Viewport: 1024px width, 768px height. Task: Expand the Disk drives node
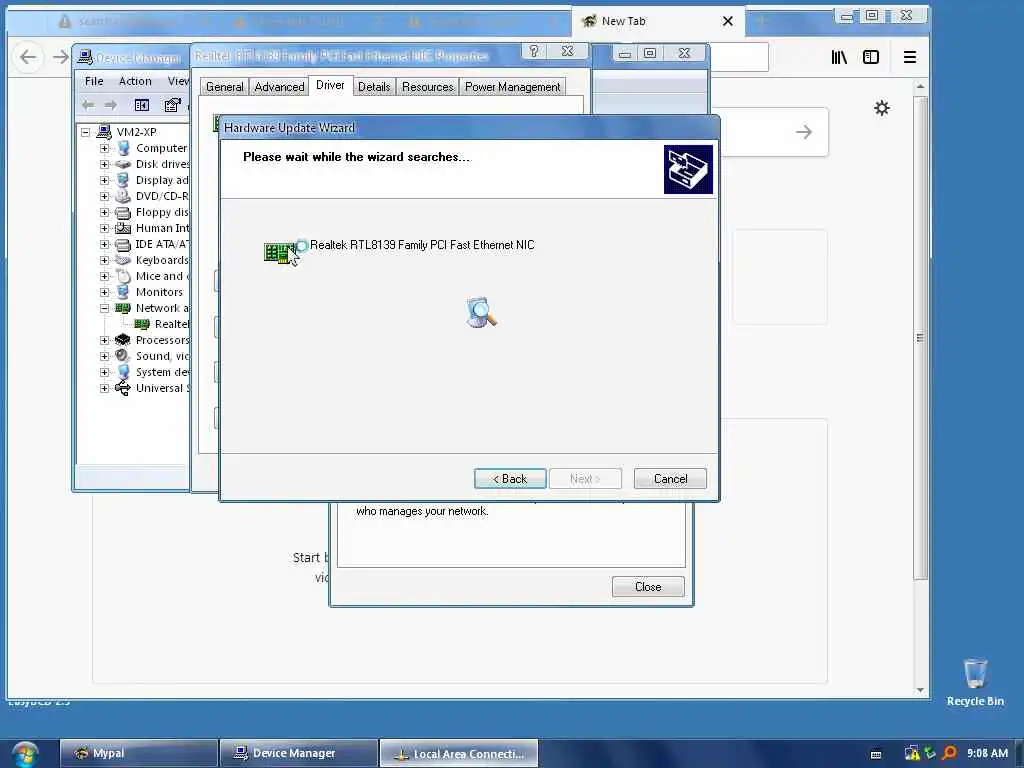(104, 164)
